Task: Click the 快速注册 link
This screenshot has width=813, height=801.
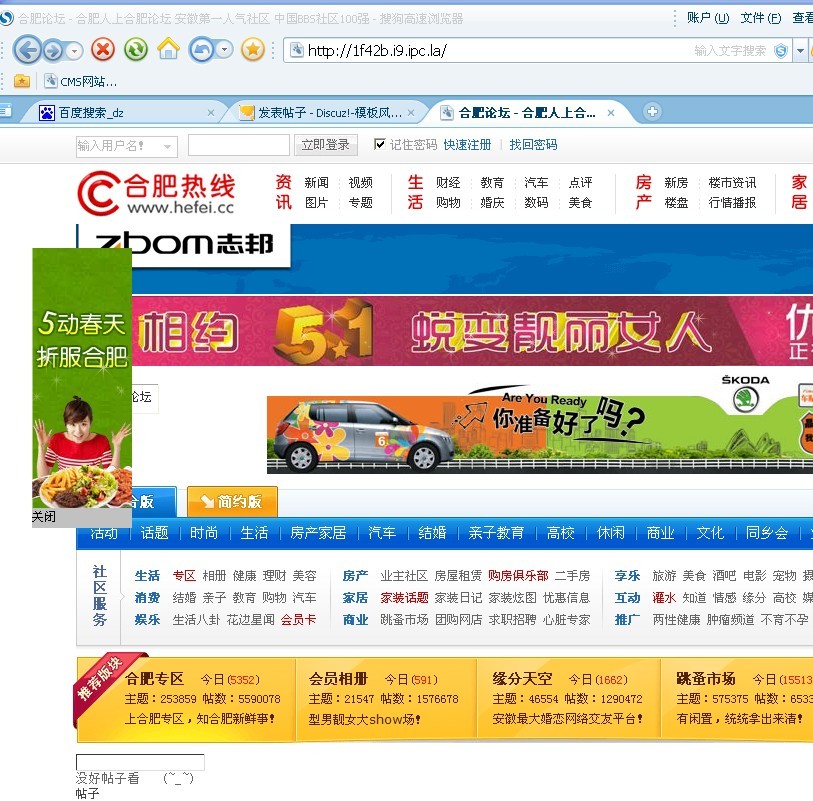Action: pyautogui.click(x=467, y=145)
